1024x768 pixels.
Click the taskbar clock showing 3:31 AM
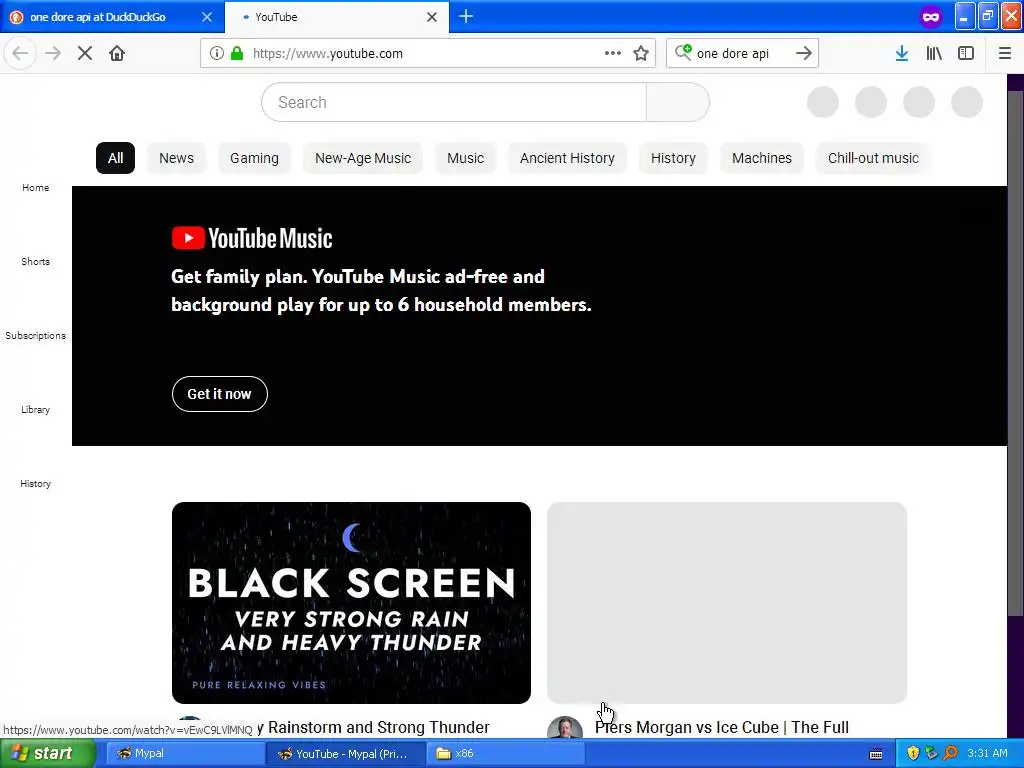(987, 754)
